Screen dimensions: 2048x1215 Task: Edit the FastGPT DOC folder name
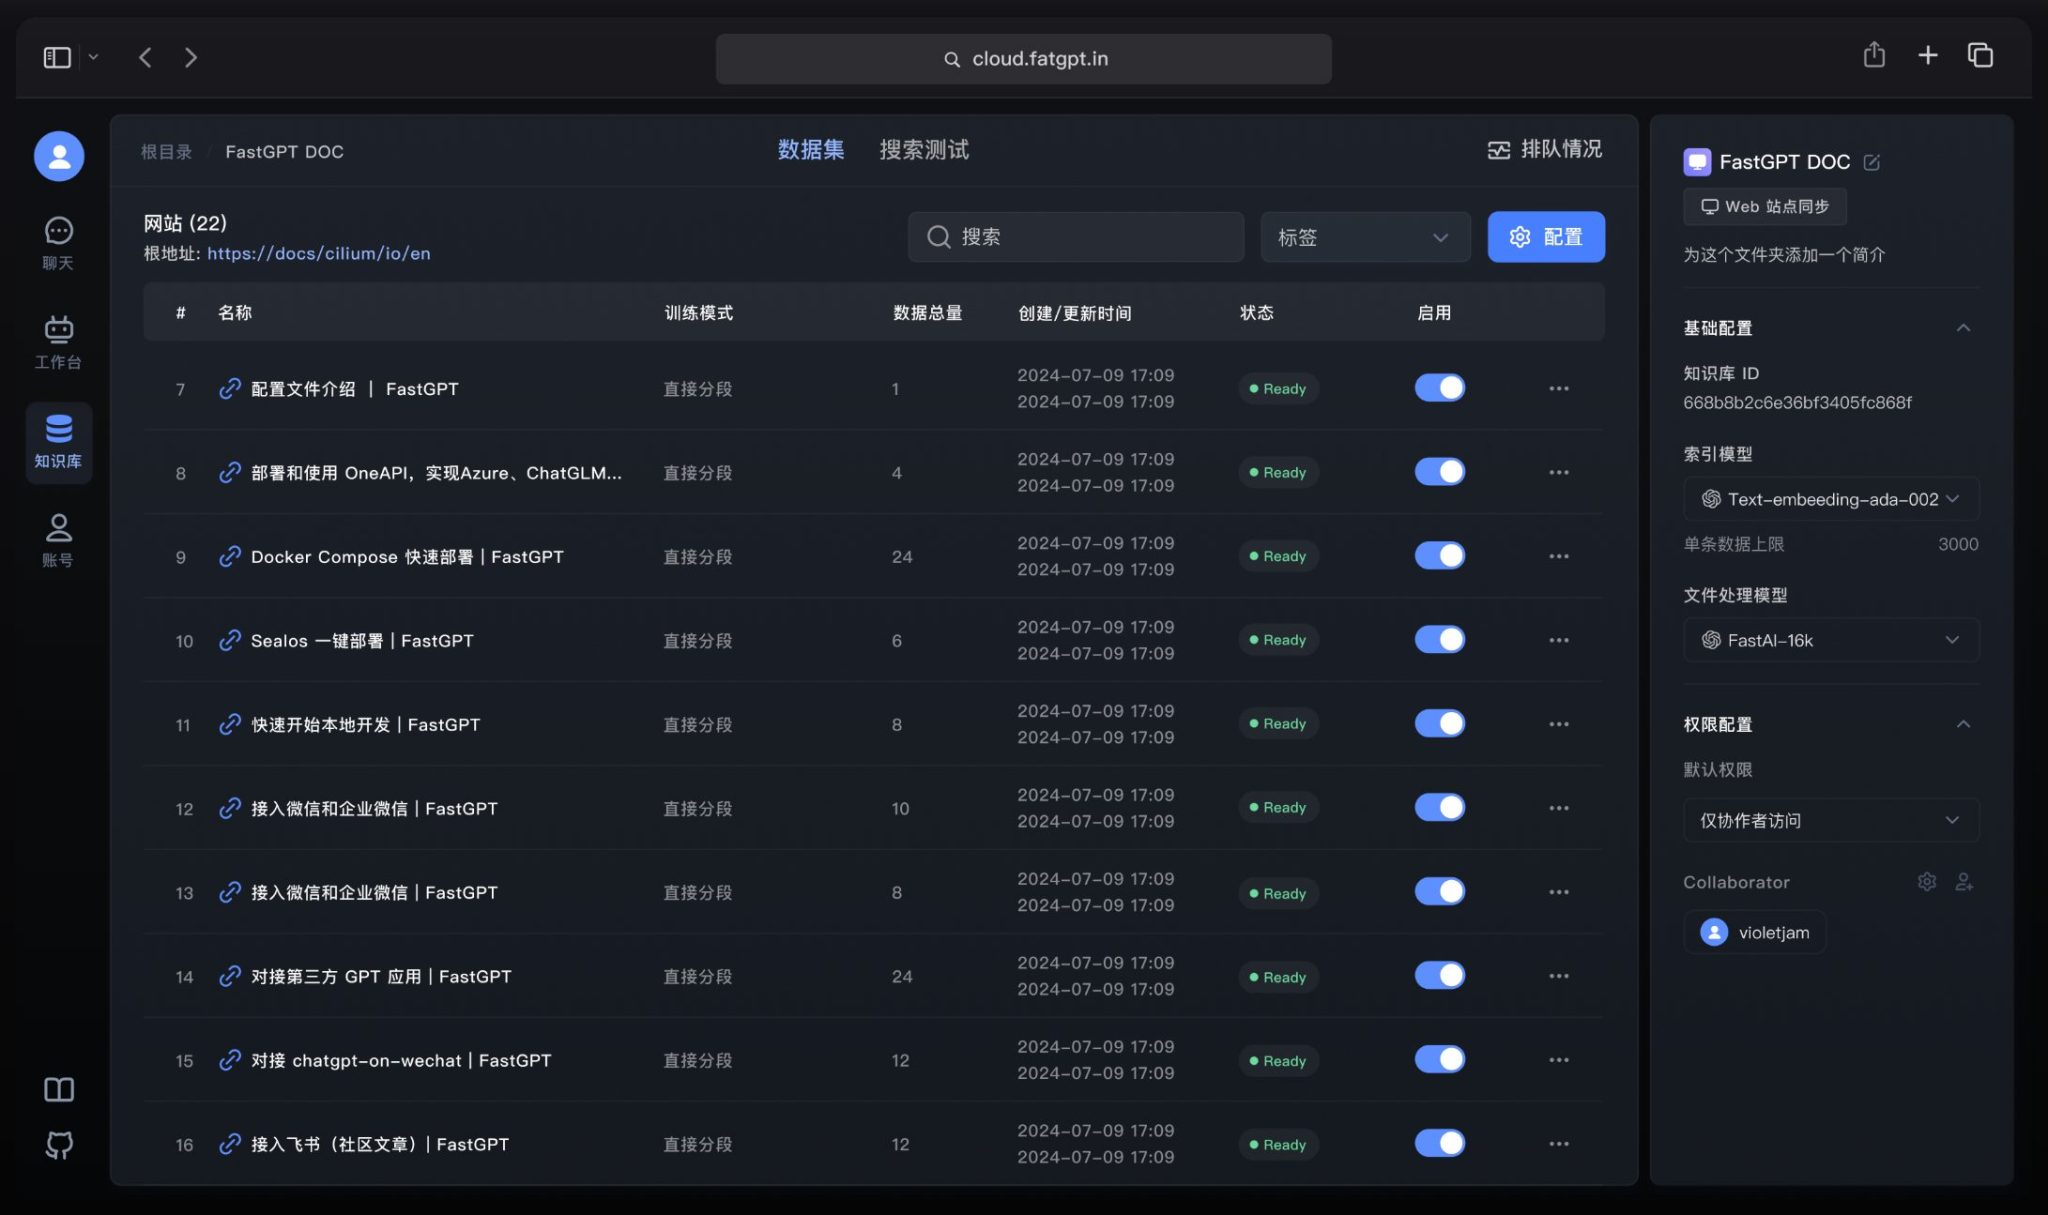point(1873,161)
